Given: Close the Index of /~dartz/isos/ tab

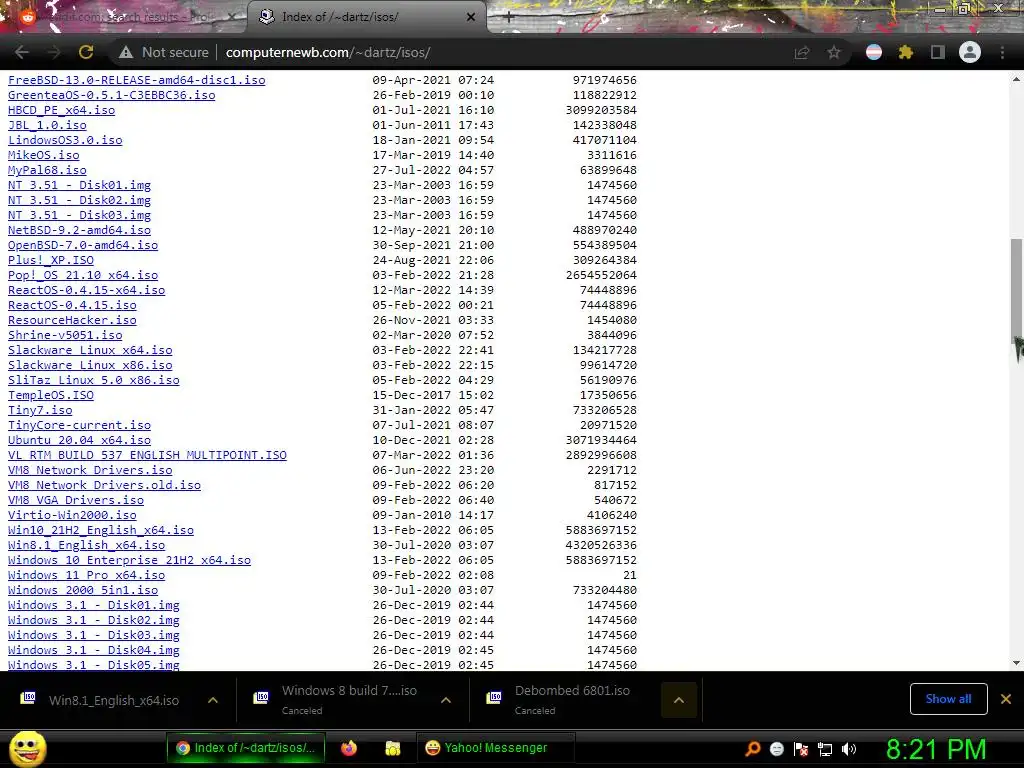Looking at the screenshot, I should coord(471,17).
